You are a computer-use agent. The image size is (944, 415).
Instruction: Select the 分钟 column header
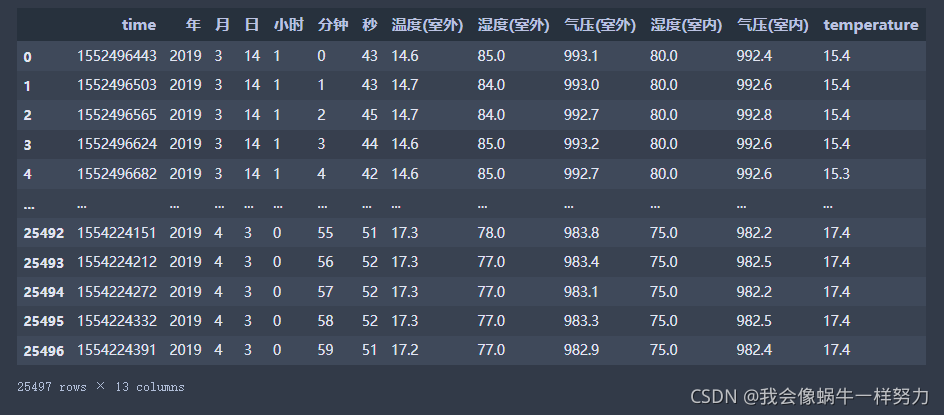click(x=333, y=25)
